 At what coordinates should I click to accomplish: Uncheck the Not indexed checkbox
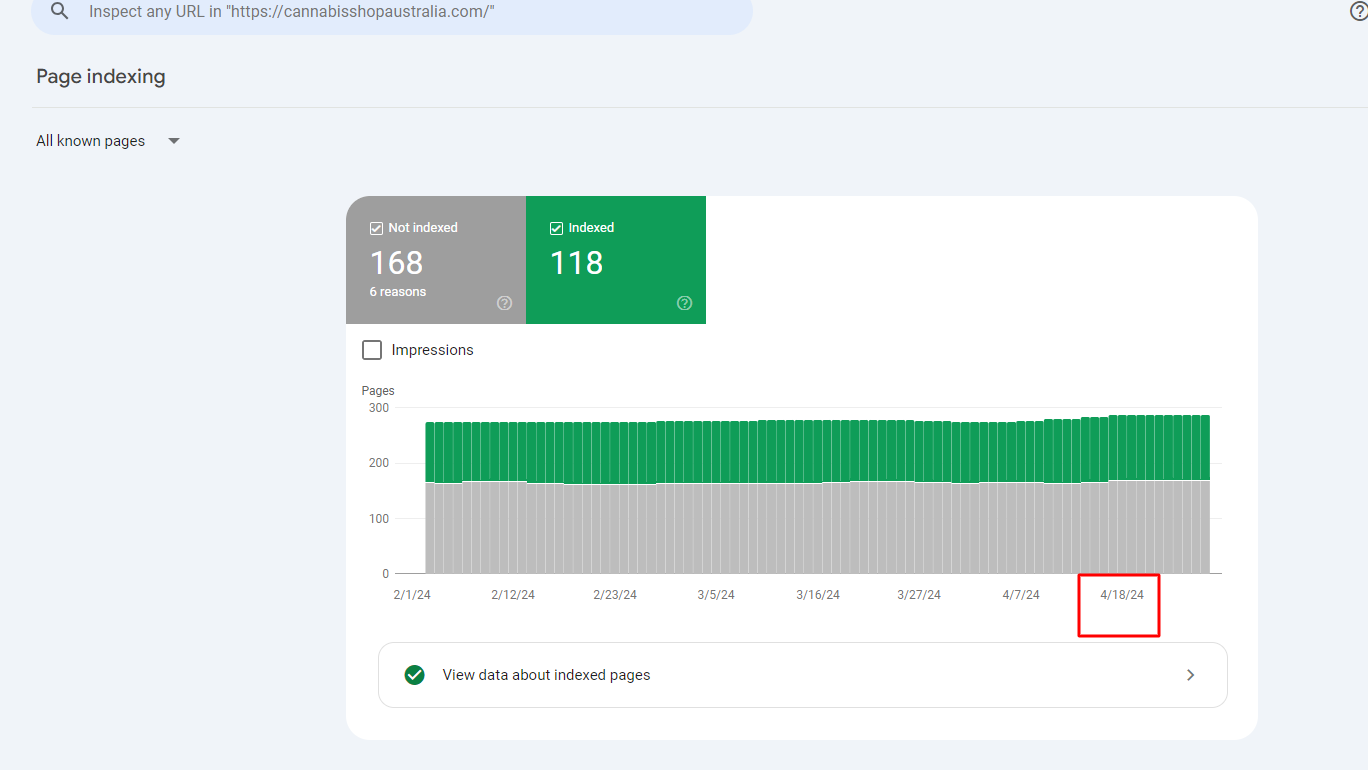click(376, 228)
